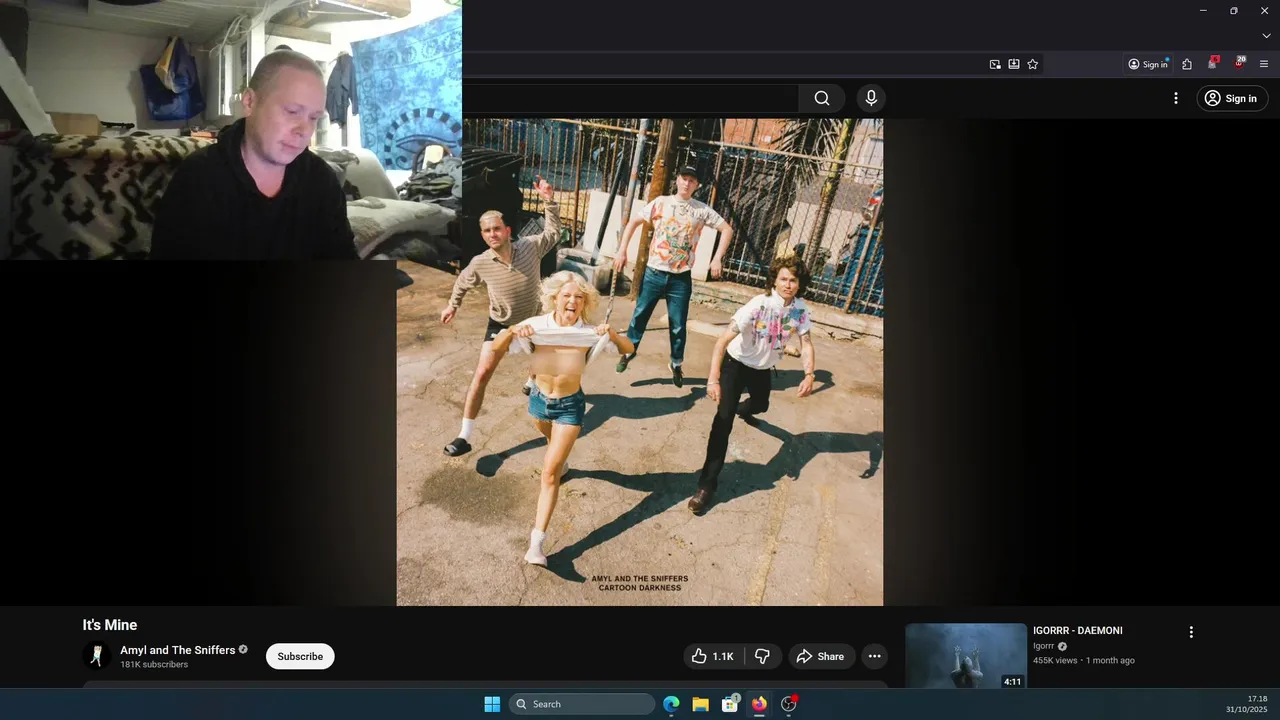This screenshot has width=1280, height=720.
Task: Click the YouTube Sign in button
Action: pos(1232,98)
